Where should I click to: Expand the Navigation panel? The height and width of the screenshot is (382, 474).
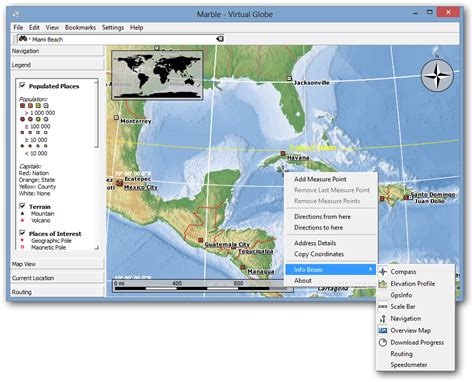pos(57,51)
